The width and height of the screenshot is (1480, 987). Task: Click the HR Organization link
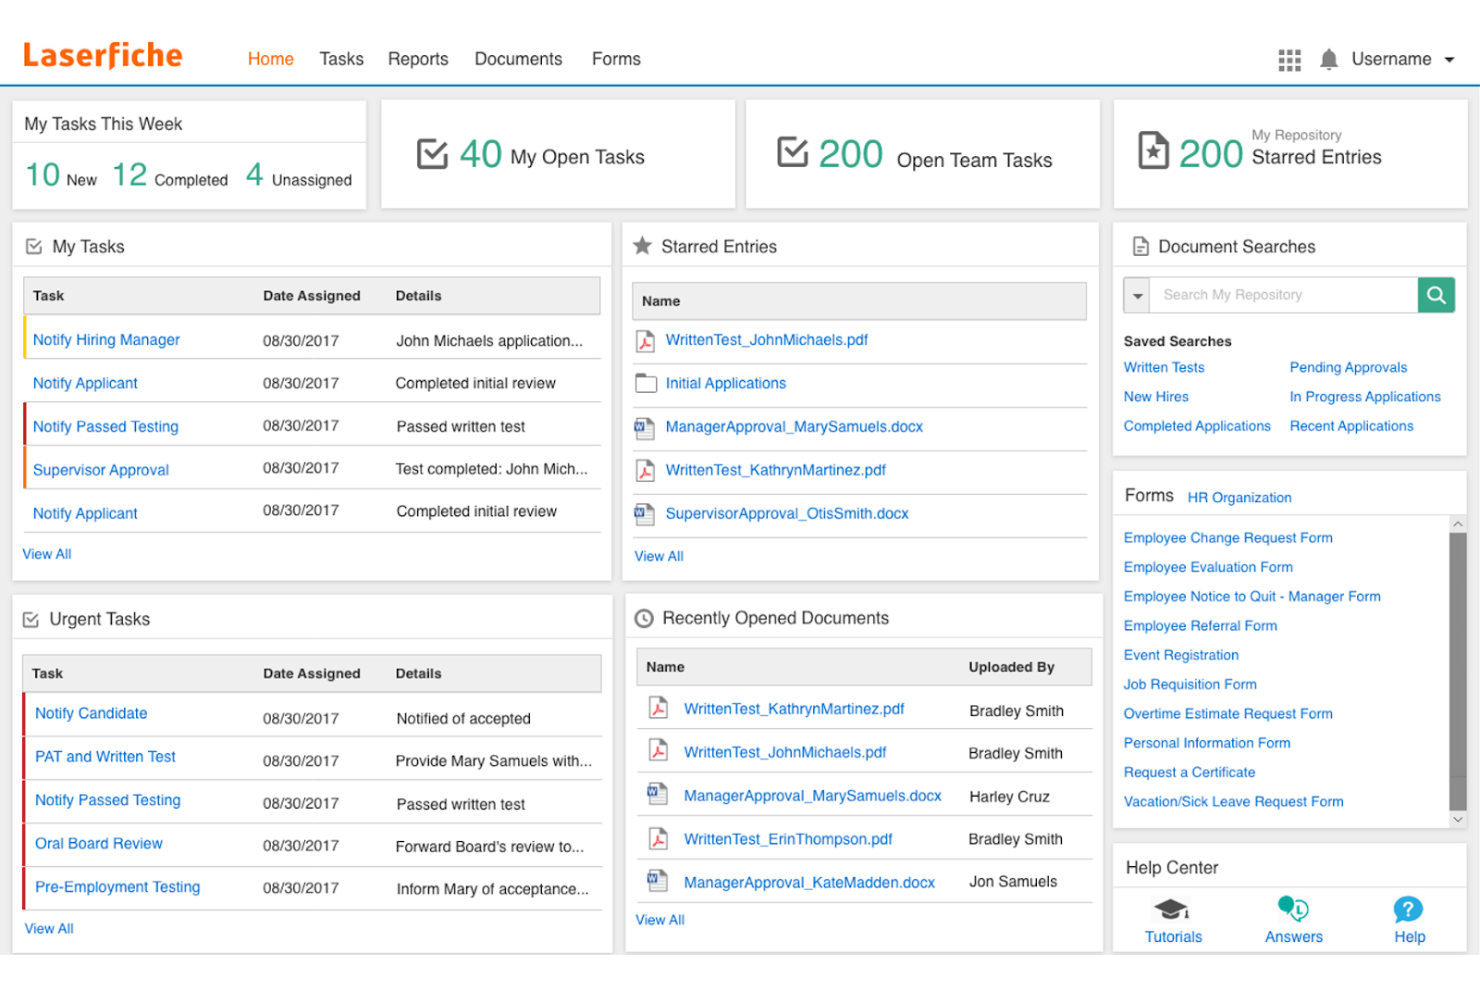pos(1239,498)
